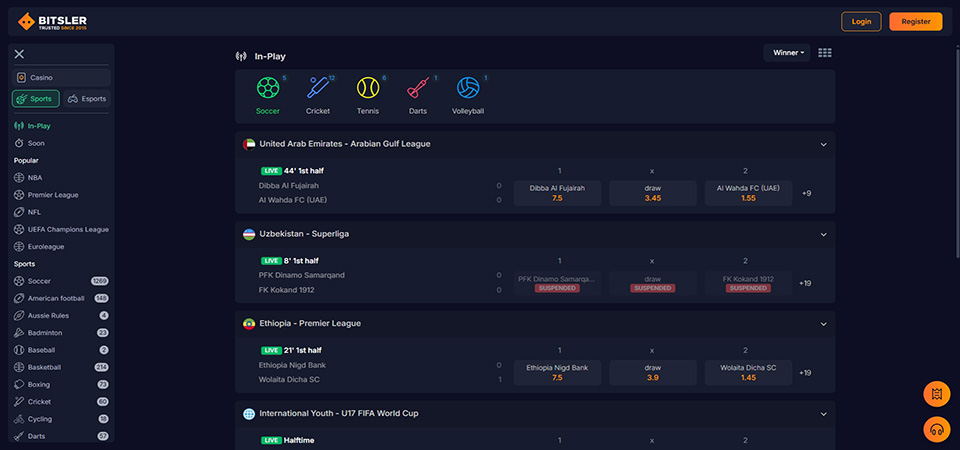The width and height of the screenshot is (960, 450).
Task: Open the bet slip floating icon
Action: (936, 394)
